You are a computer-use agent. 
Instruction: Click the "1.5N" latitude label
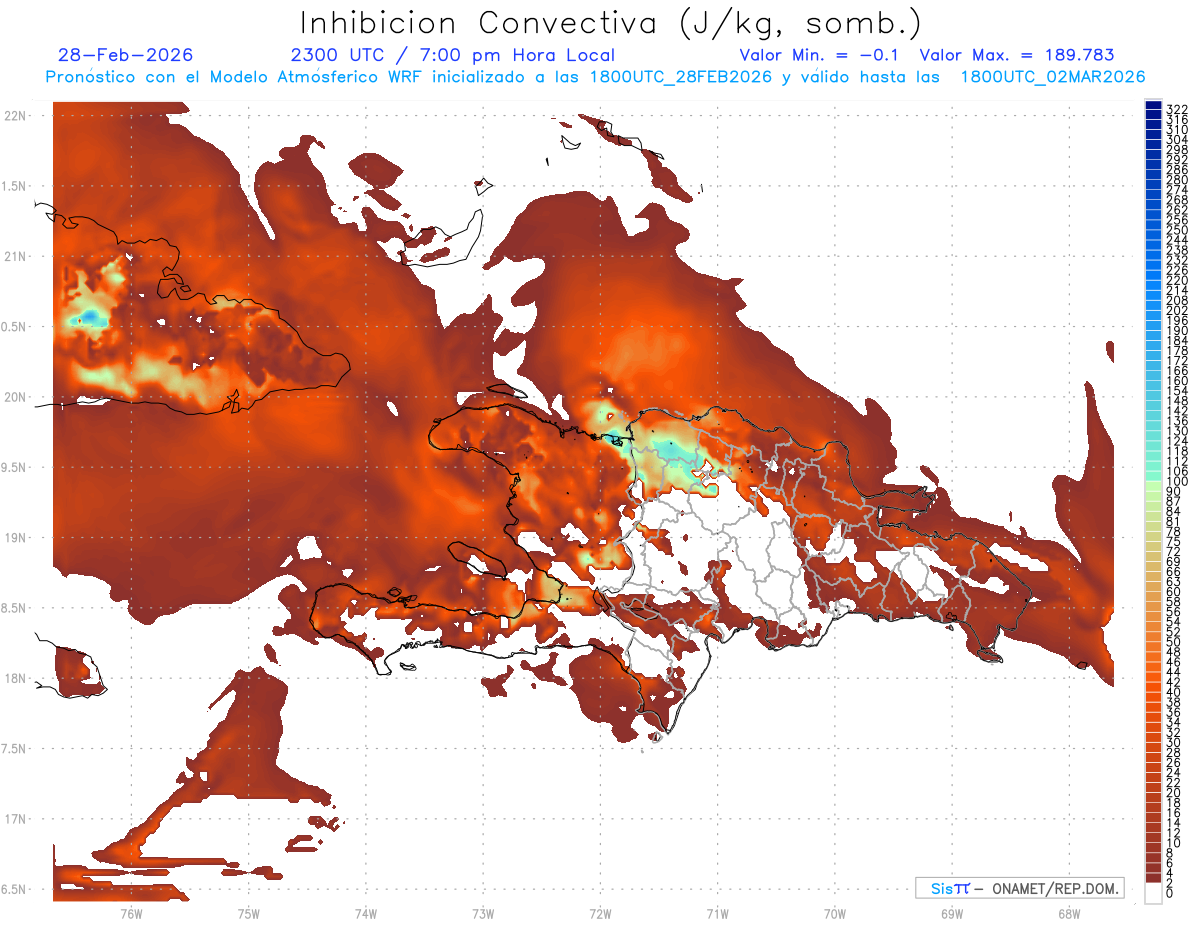pos(15,186)
